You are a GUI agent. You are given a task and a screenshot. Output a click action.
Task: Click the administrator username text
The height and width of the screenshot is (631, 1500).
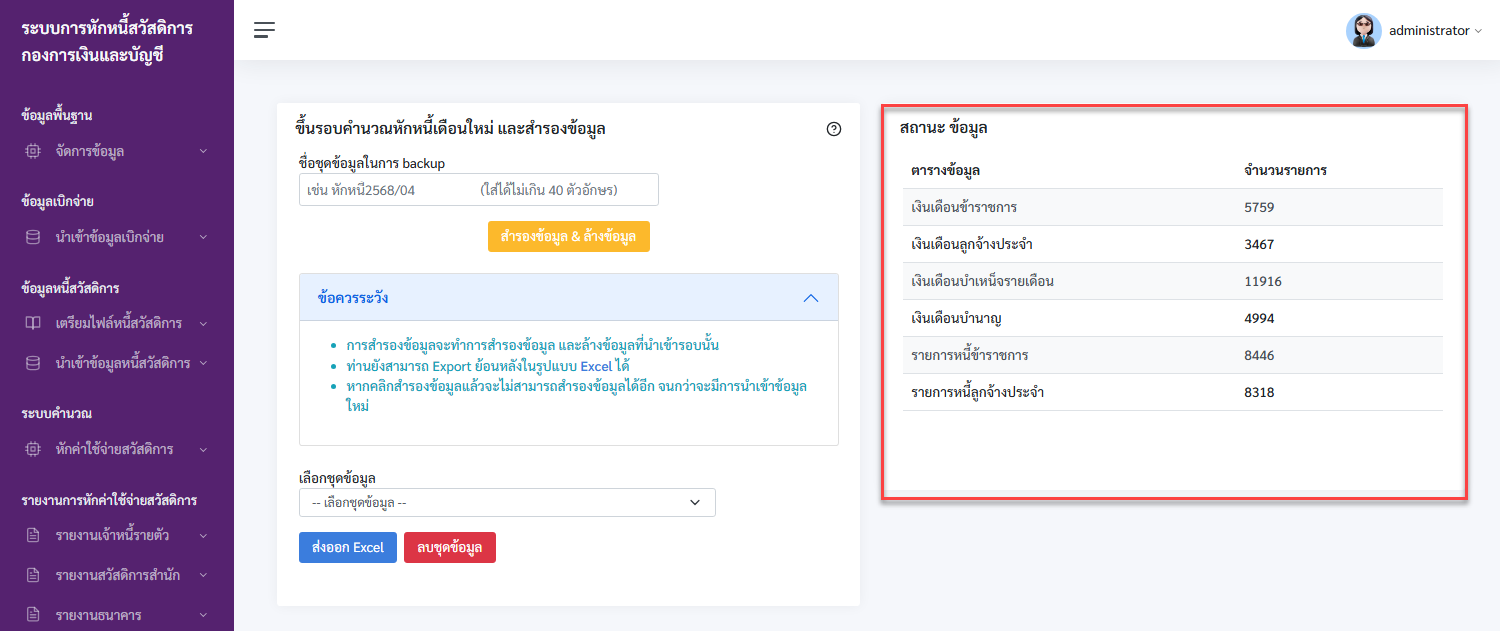(1429, 31)
